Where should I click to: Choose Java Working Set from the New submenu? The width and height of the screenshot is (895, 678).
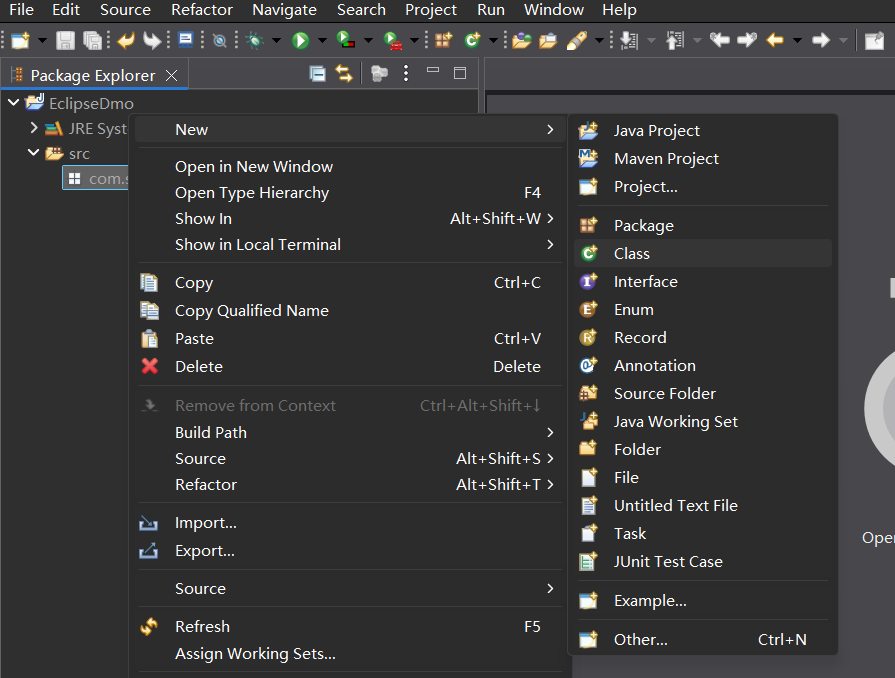(703, 422)
